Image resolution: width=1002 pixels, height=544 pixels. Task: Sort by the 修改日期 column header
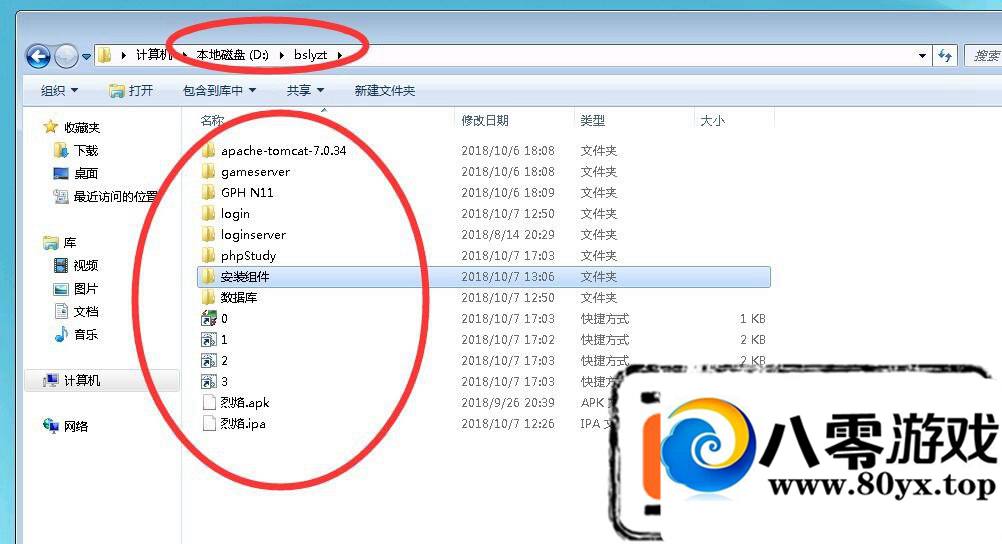pyautogui.click(x=485, y=120)
